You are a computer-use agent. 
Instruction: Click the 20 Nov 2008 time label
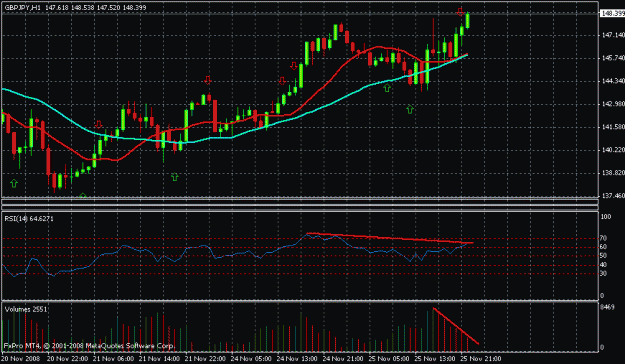click(19, 359)
